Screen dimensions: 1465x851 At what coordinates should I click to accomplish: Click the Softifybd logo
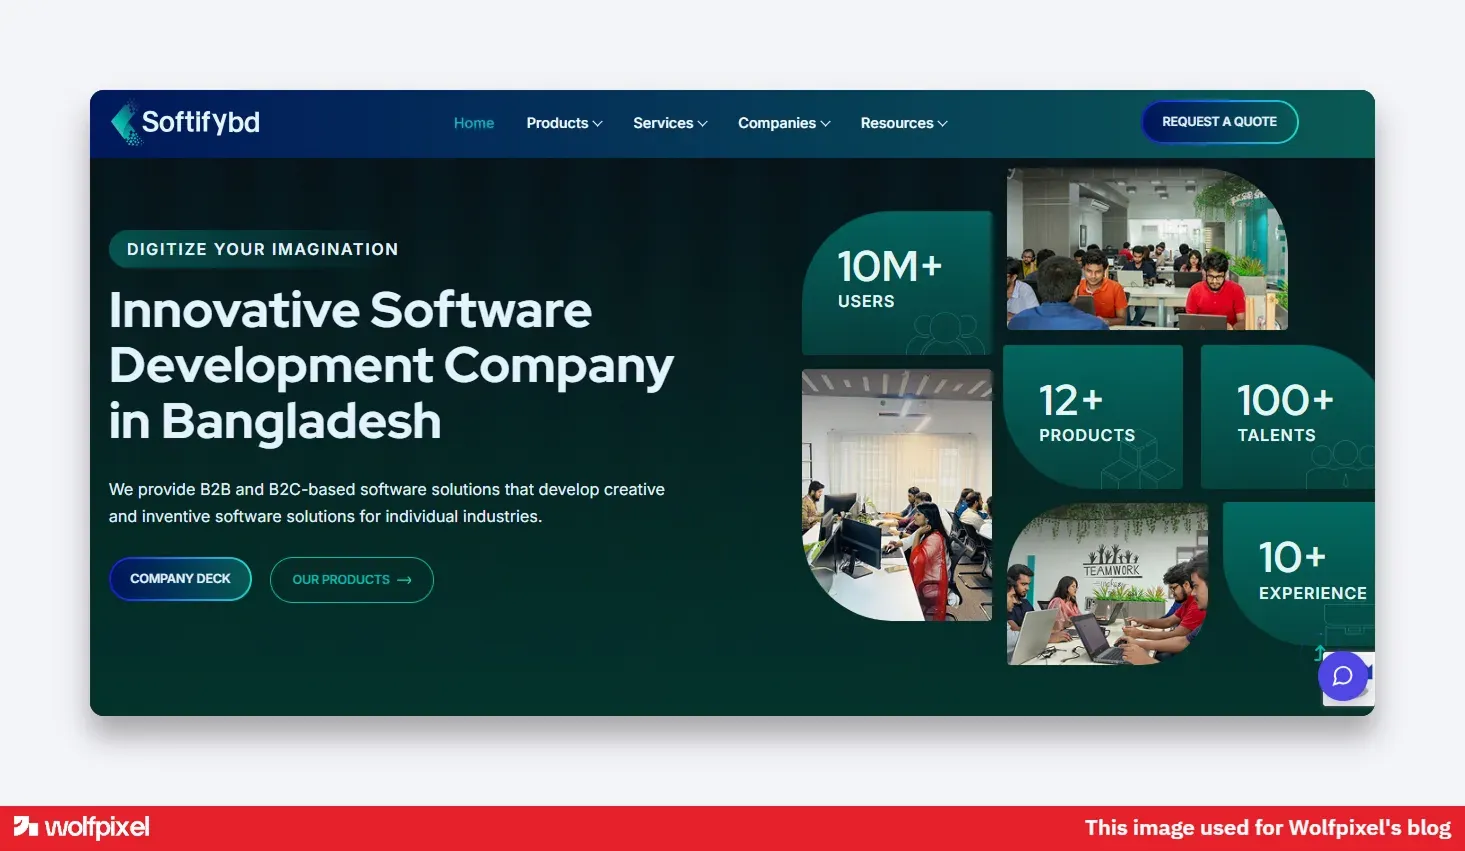(186, 123)
